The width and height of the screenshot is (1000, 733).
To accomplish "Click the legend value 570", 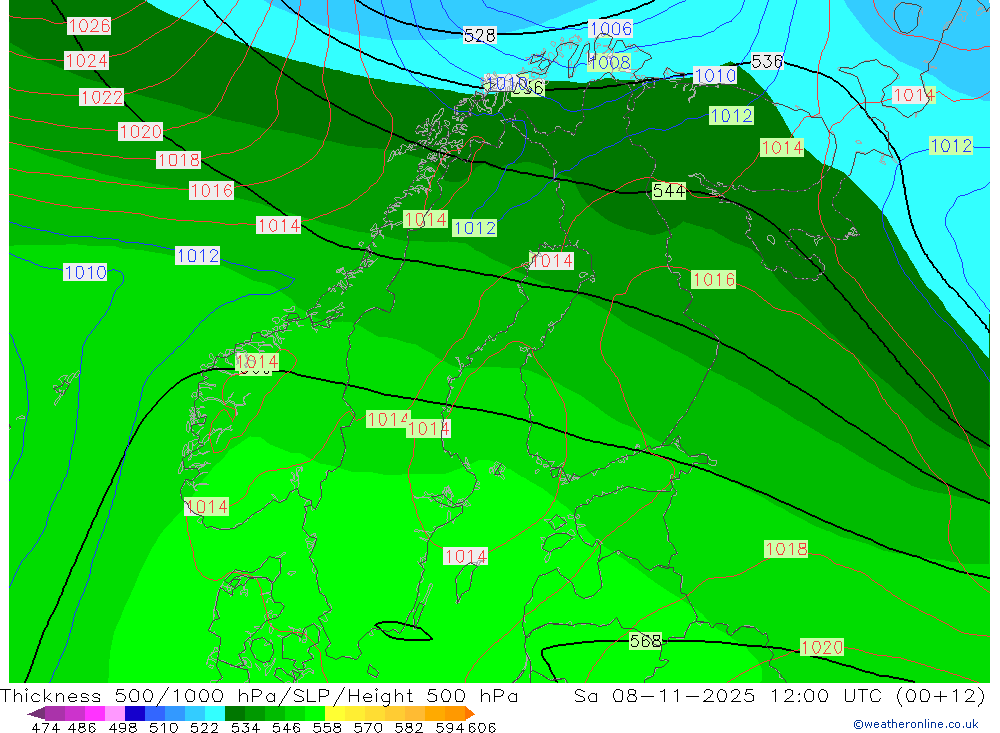I will 367,727.
